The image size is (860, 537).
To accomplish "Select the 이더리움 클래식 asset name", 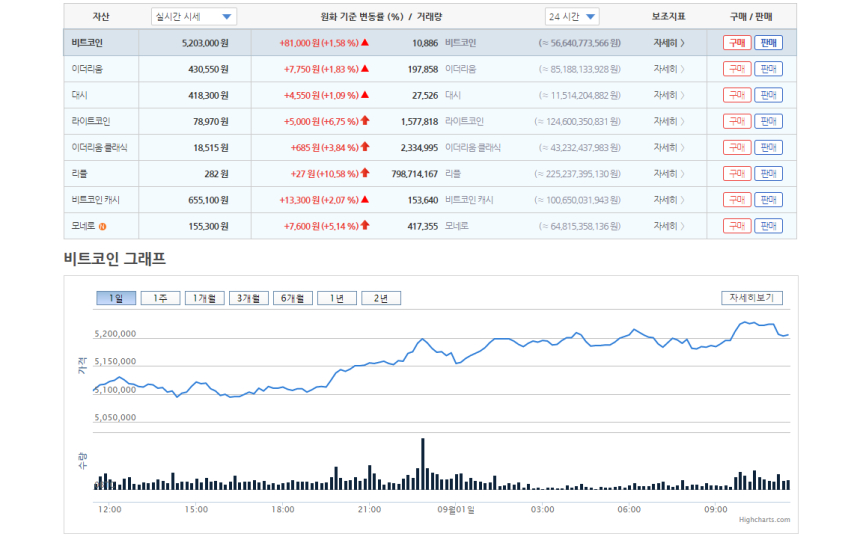I will [99, 148].
